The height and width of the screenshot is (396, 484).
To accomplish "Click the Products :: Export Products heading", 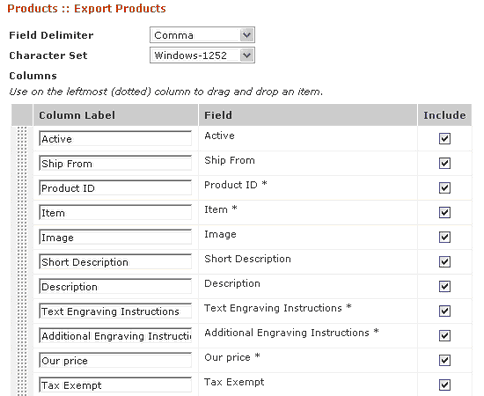I will [x=87, y=8].
